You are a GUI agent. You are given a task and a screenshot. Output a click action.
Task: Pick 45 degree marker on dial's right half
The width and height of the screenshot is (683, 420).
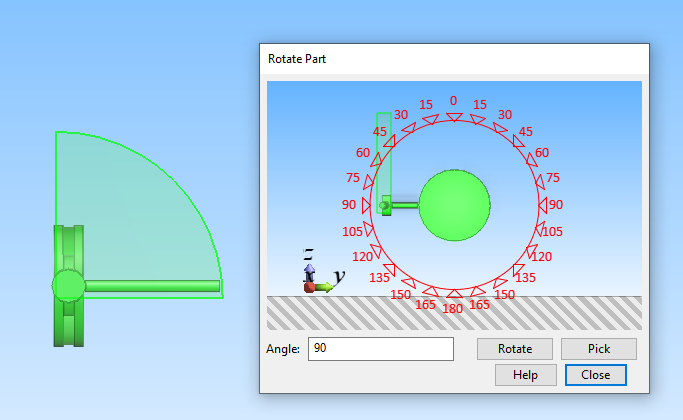click(x=518, y=142)
